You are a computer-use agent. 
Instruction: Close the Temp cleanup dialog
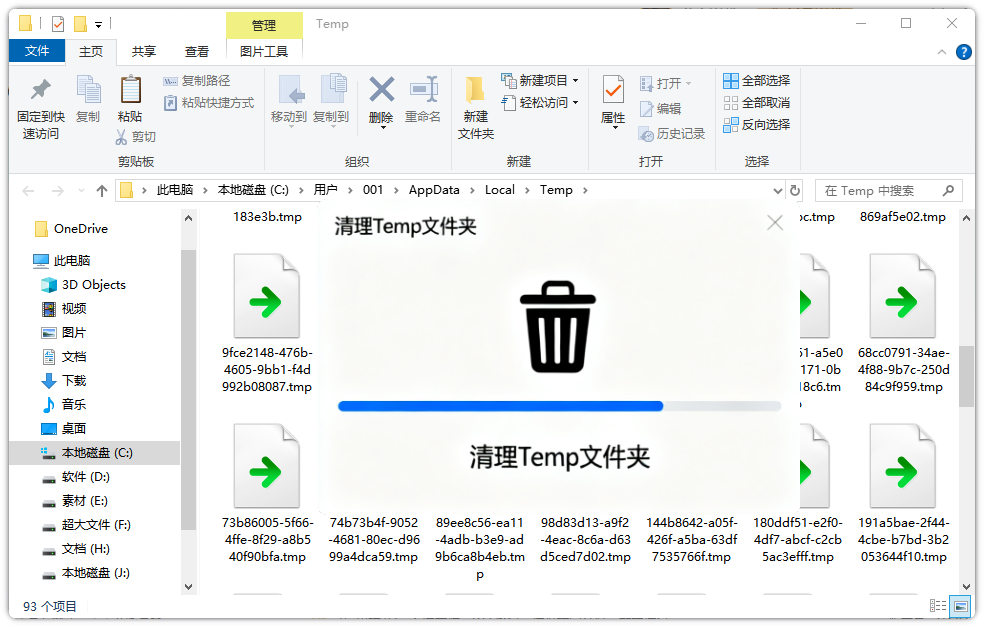pyautogui.click(x=775, y=223)
